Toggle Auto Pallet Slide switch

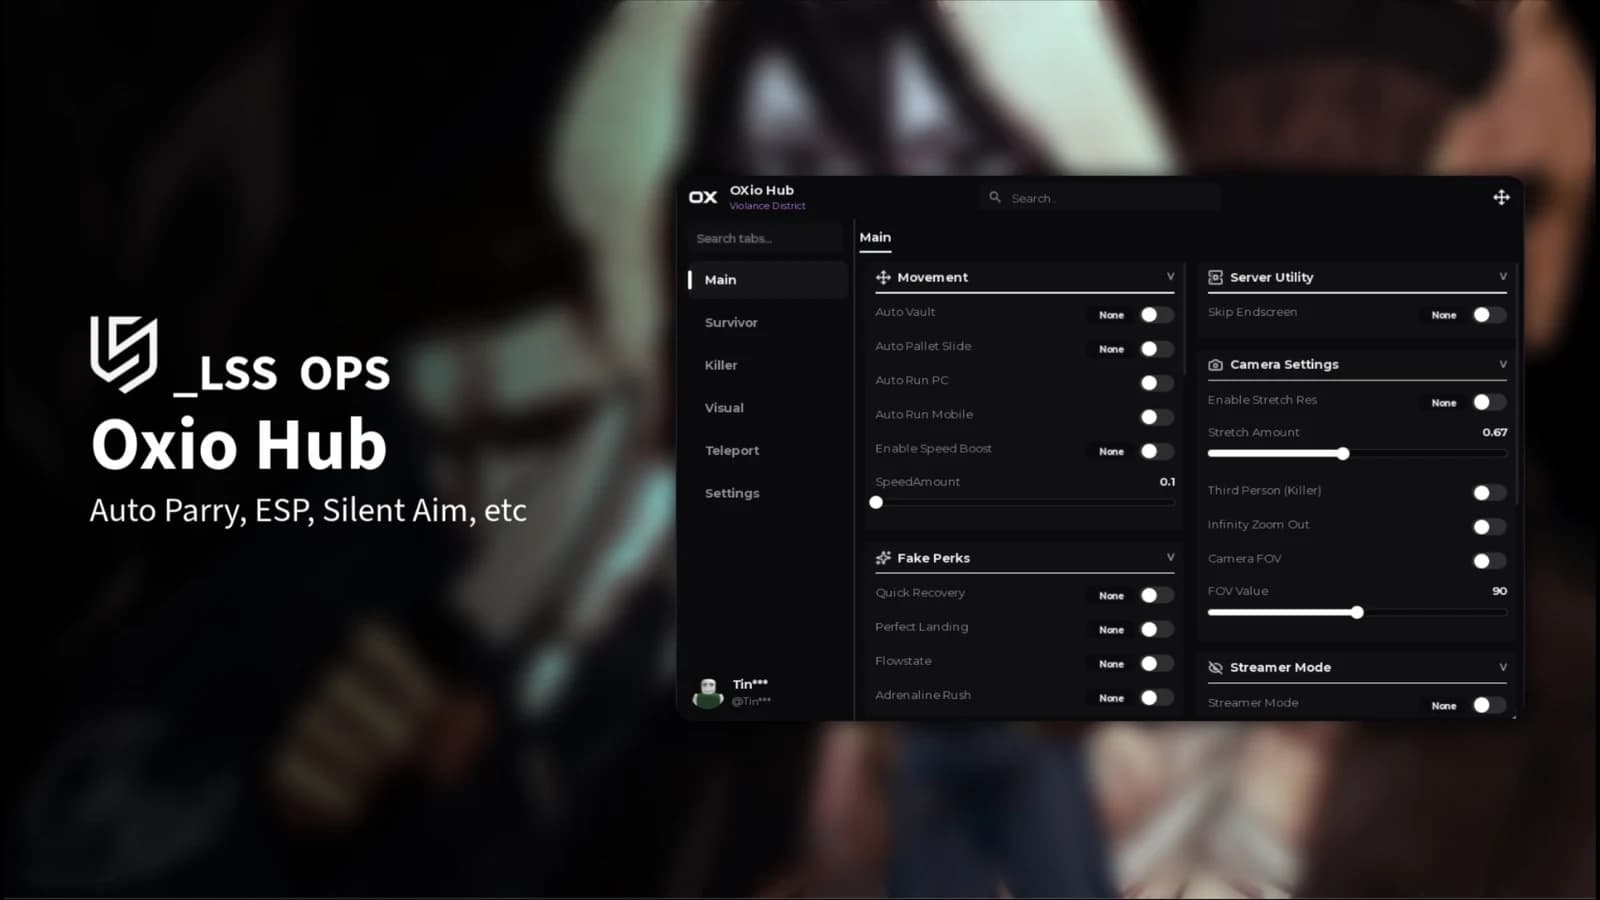[1157, 349]
